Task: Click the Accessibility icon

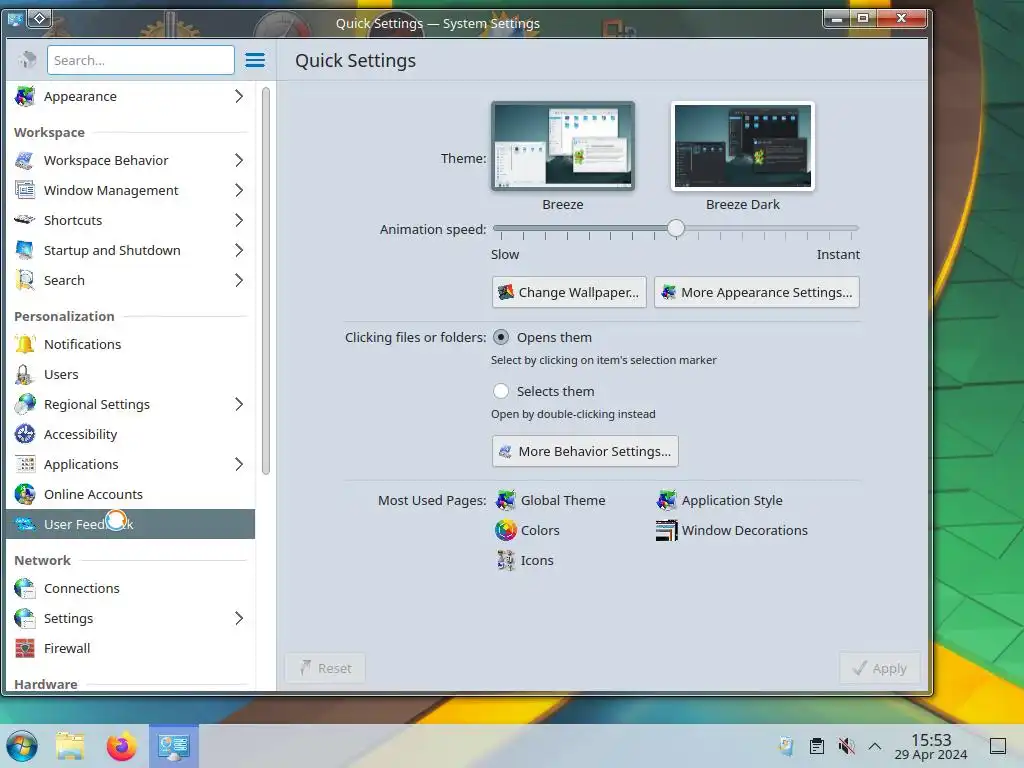Action: coord(25,434)
